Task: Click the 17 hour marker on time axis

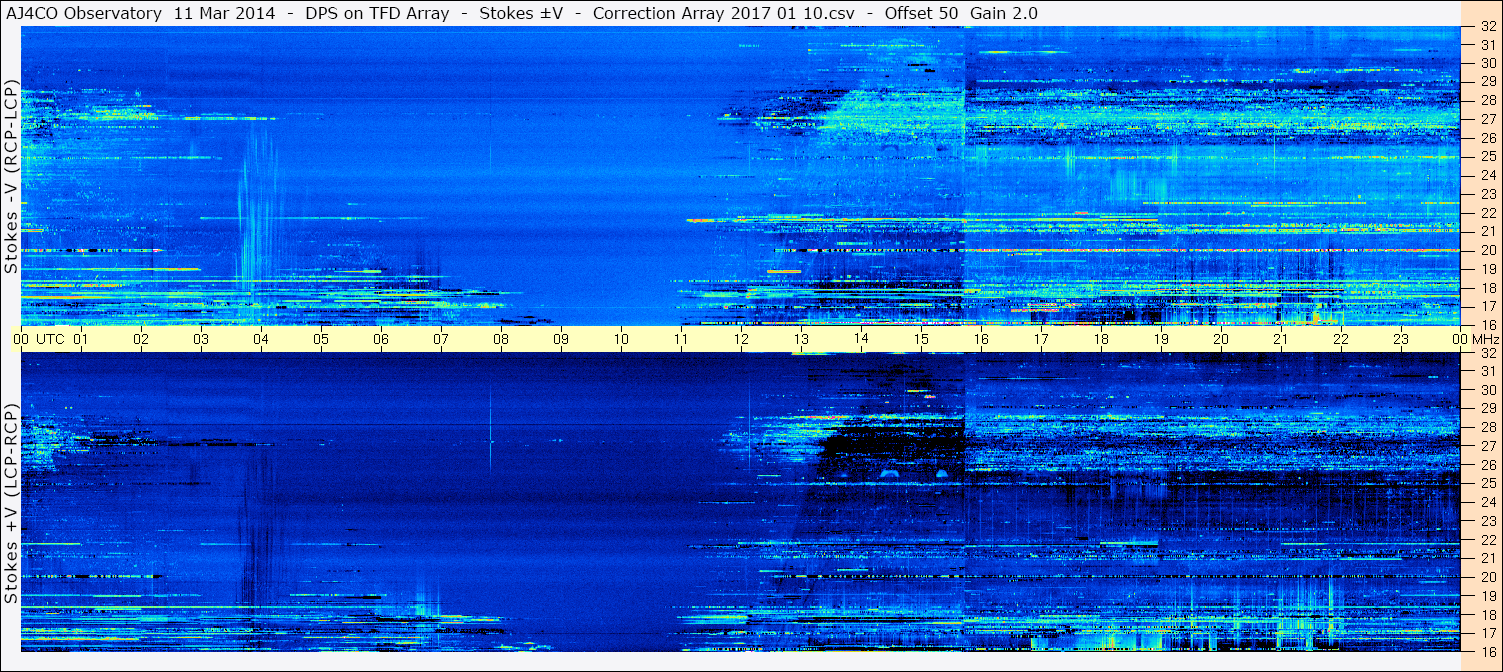Action: [x=1041, y=339]
